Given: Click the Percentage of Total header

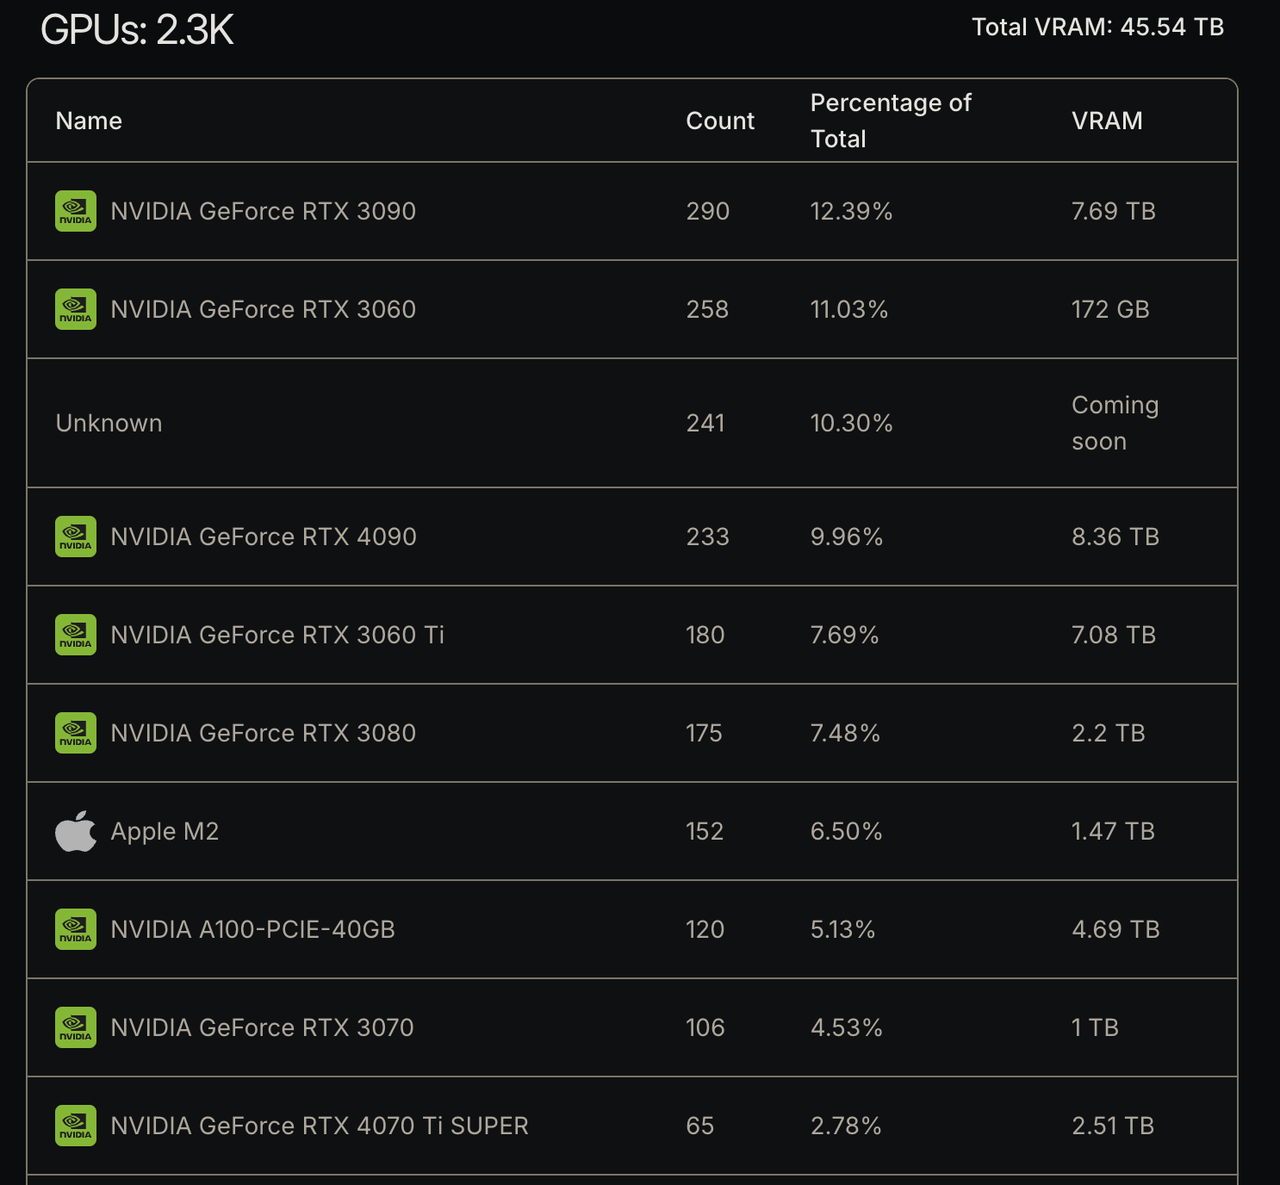Looking at the screenshot, I should pyautogui.click(x=890, y=121).
